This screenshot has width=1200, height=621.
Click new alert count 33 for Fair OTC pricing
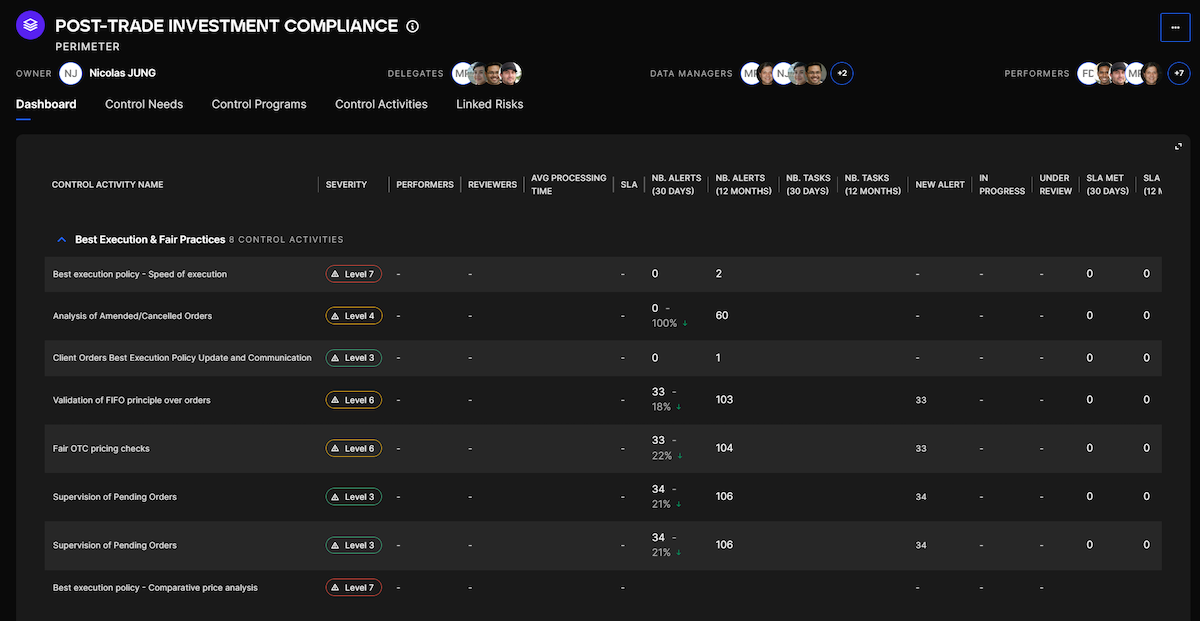tap(921, 449)
